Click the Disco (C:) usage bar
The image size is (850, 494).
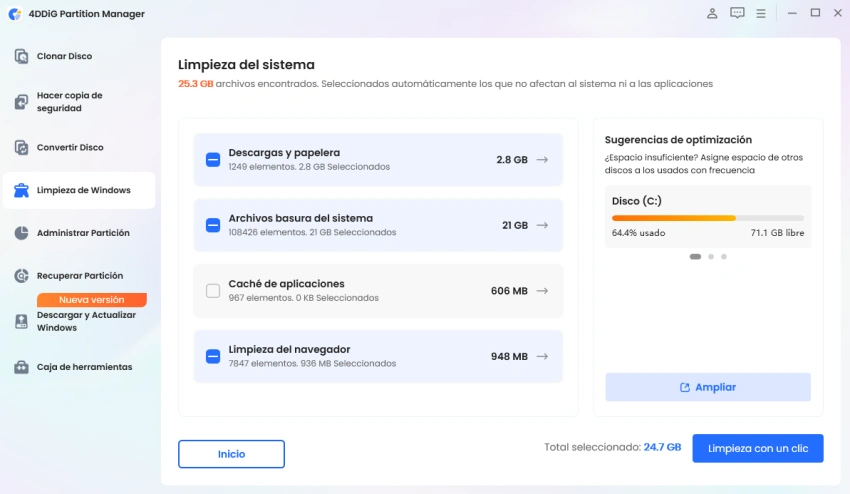[x=707, y=218]
